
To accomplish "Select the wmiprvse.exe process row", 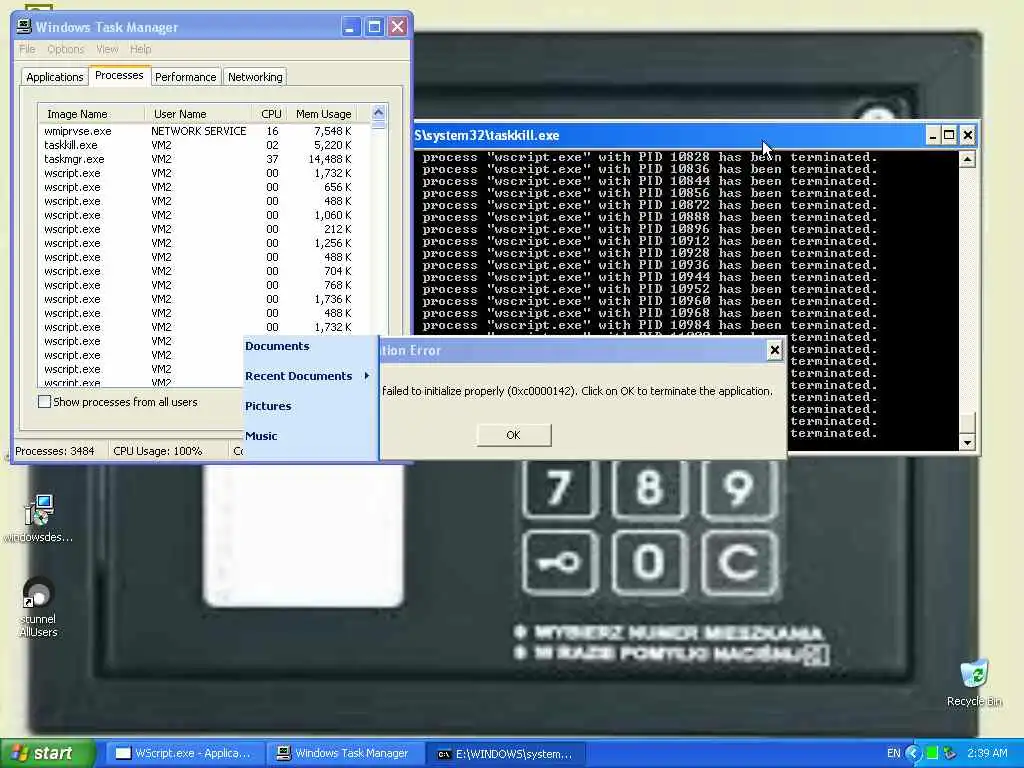I will point(198,131).
